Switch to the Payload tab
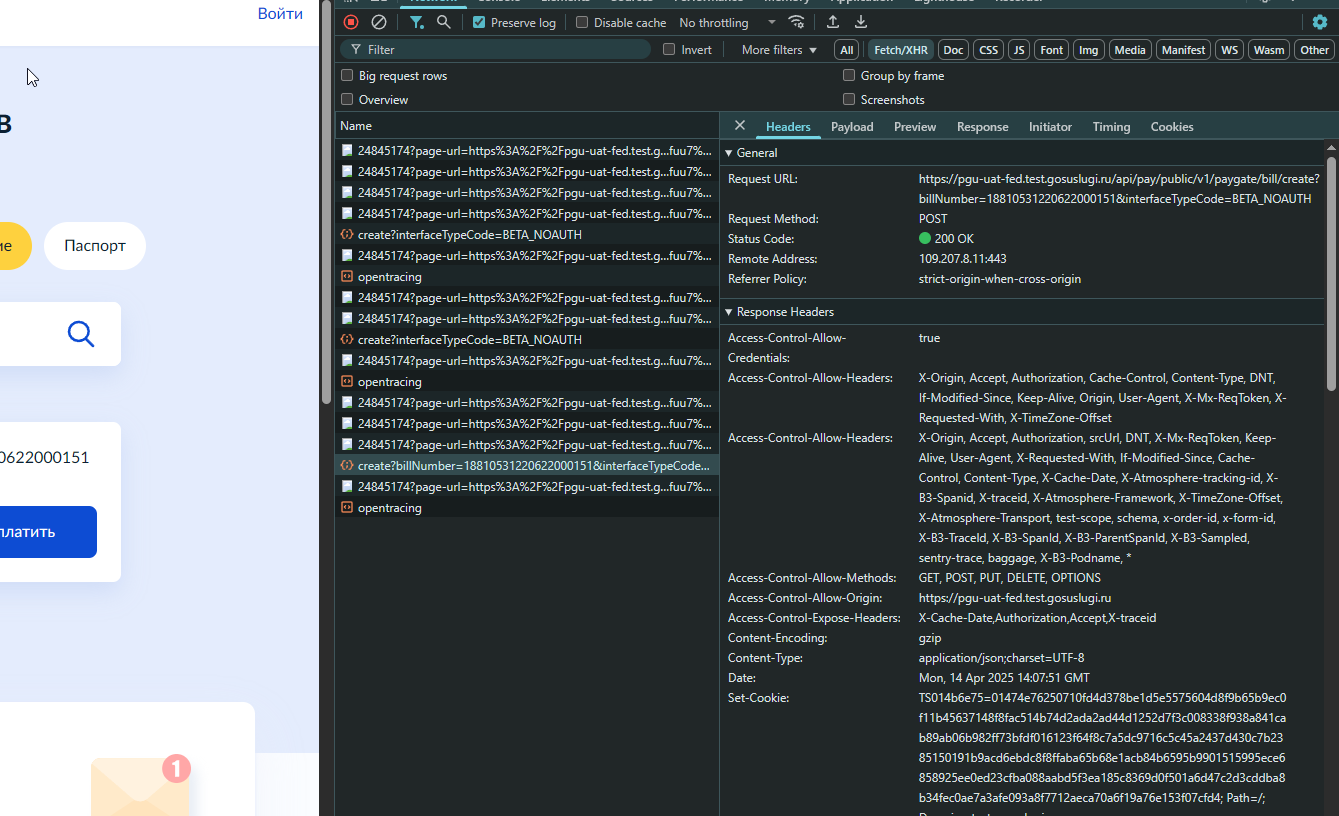The image size is (1339, 816). pos(852,127)
